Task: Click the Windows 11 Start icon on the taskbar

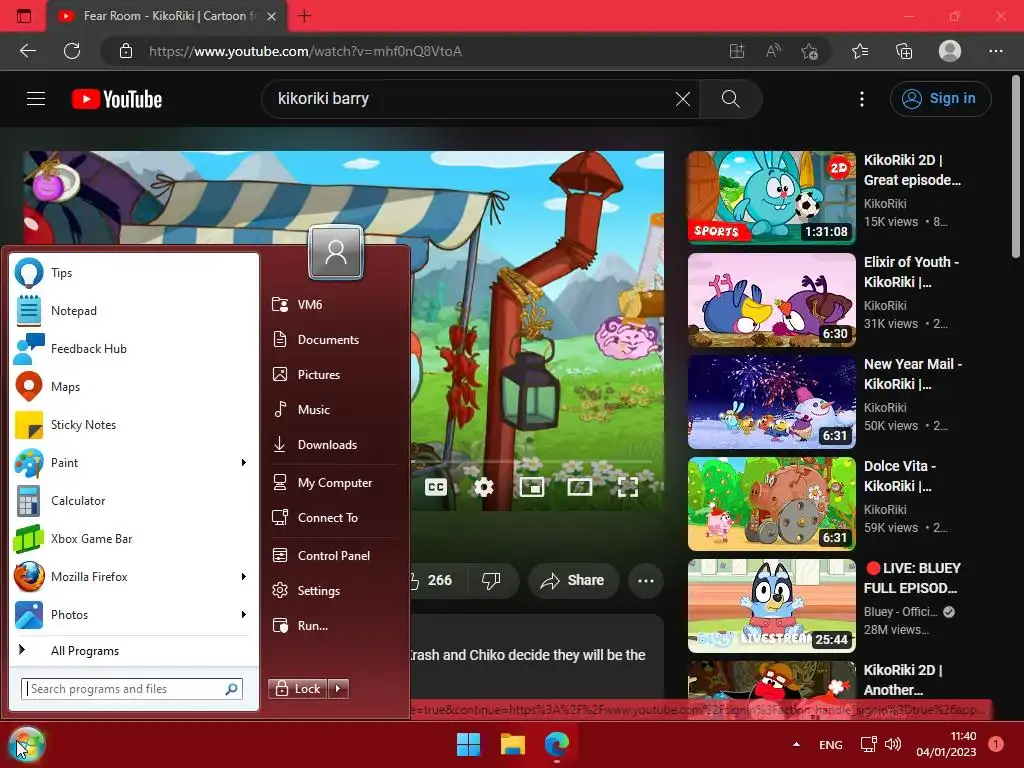Action: 468,744
